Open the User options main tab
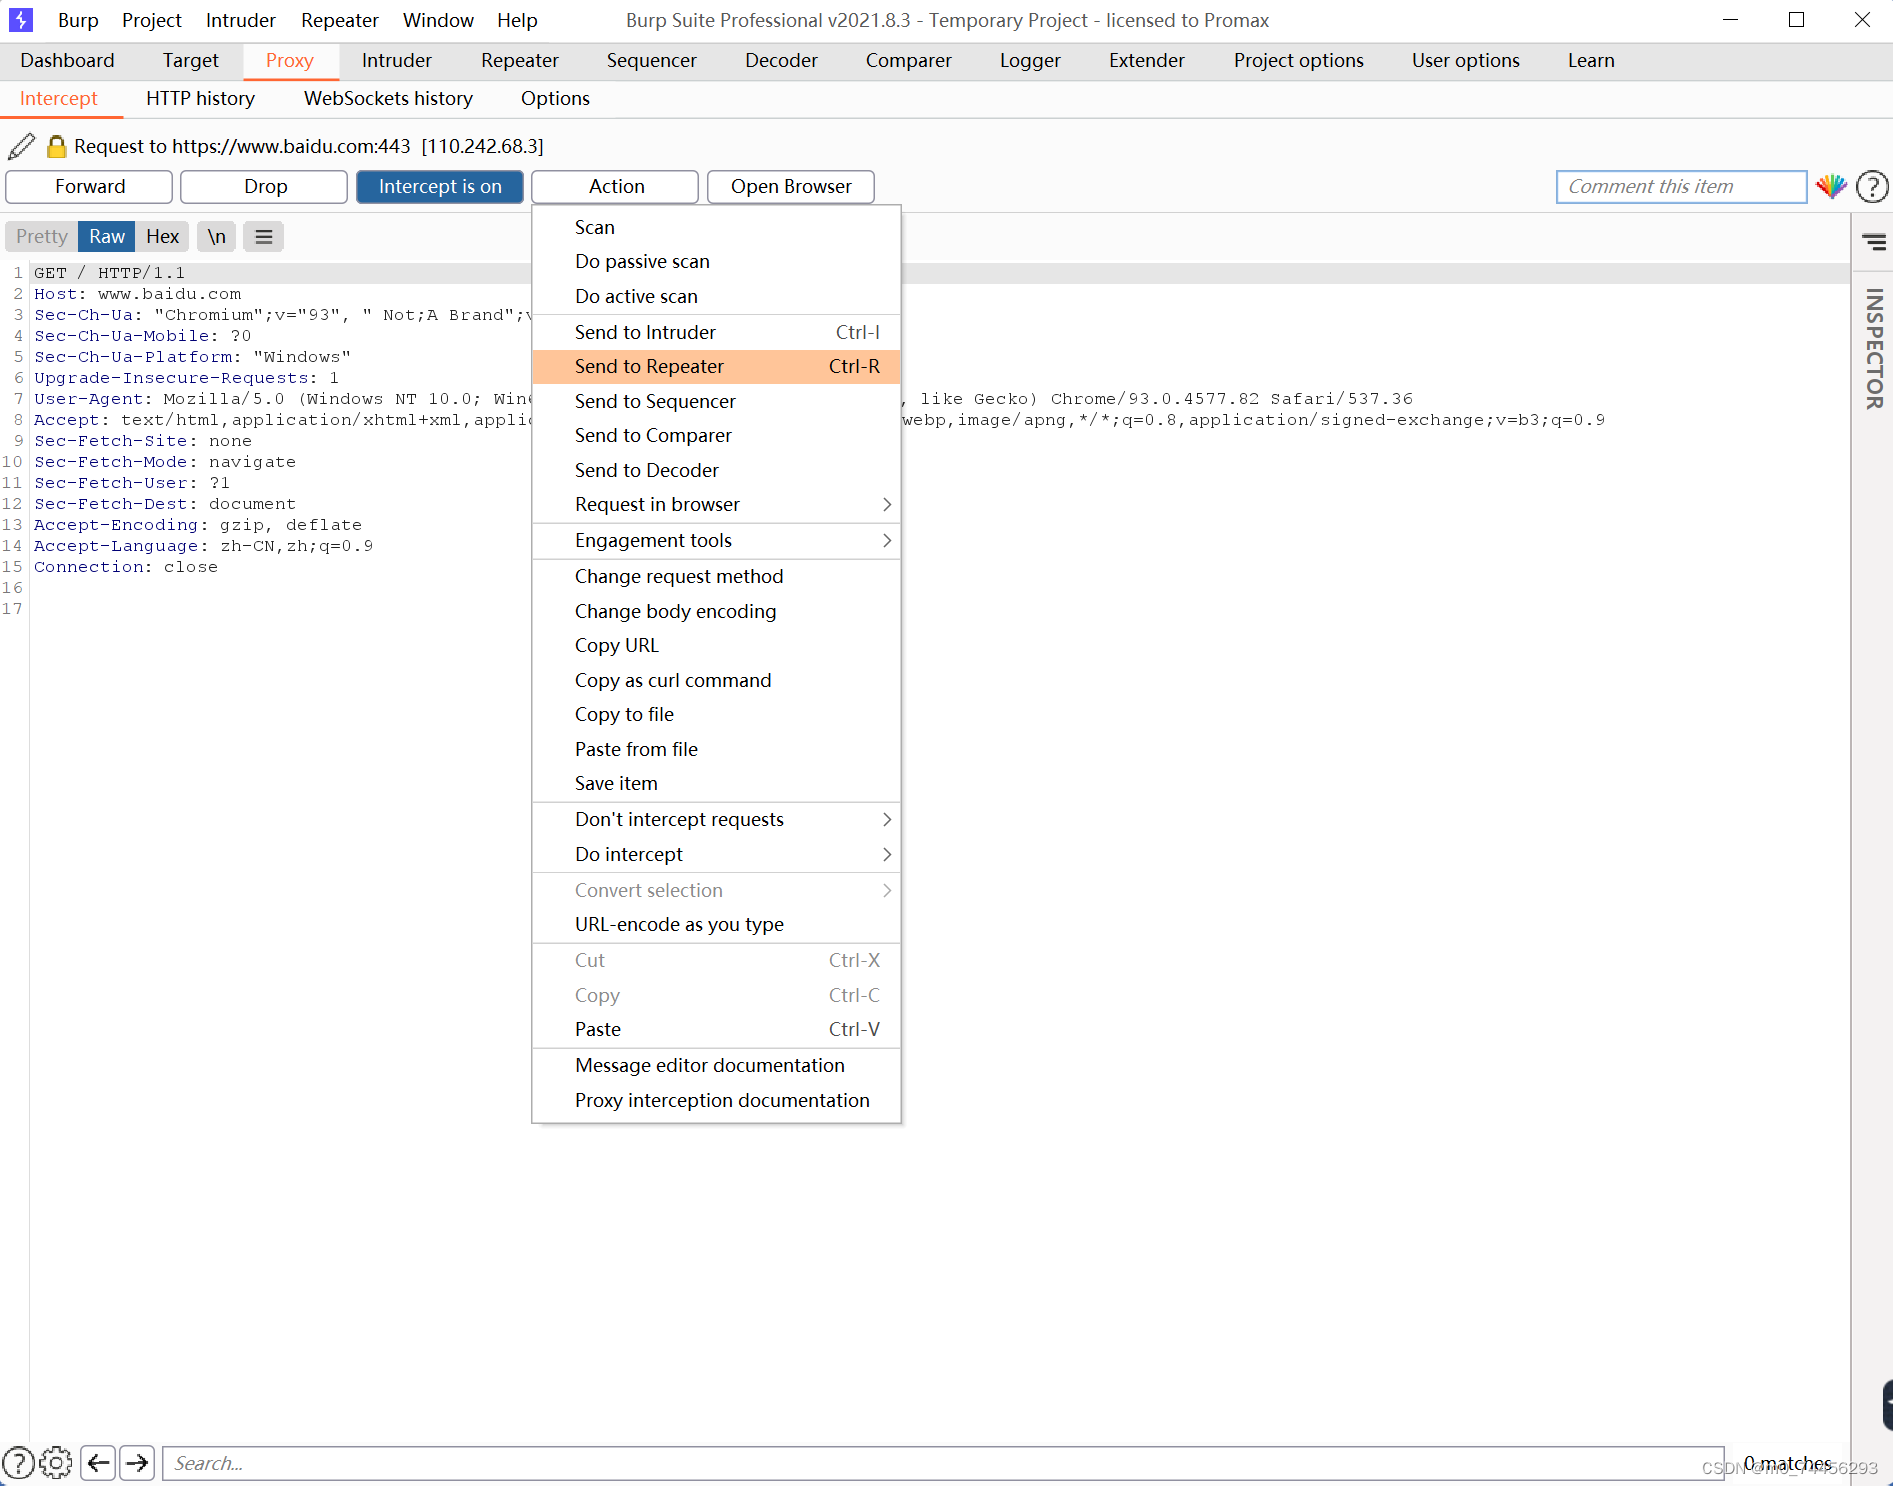The width and height of the screenshot is (1893, 1486). [1465, 61]
